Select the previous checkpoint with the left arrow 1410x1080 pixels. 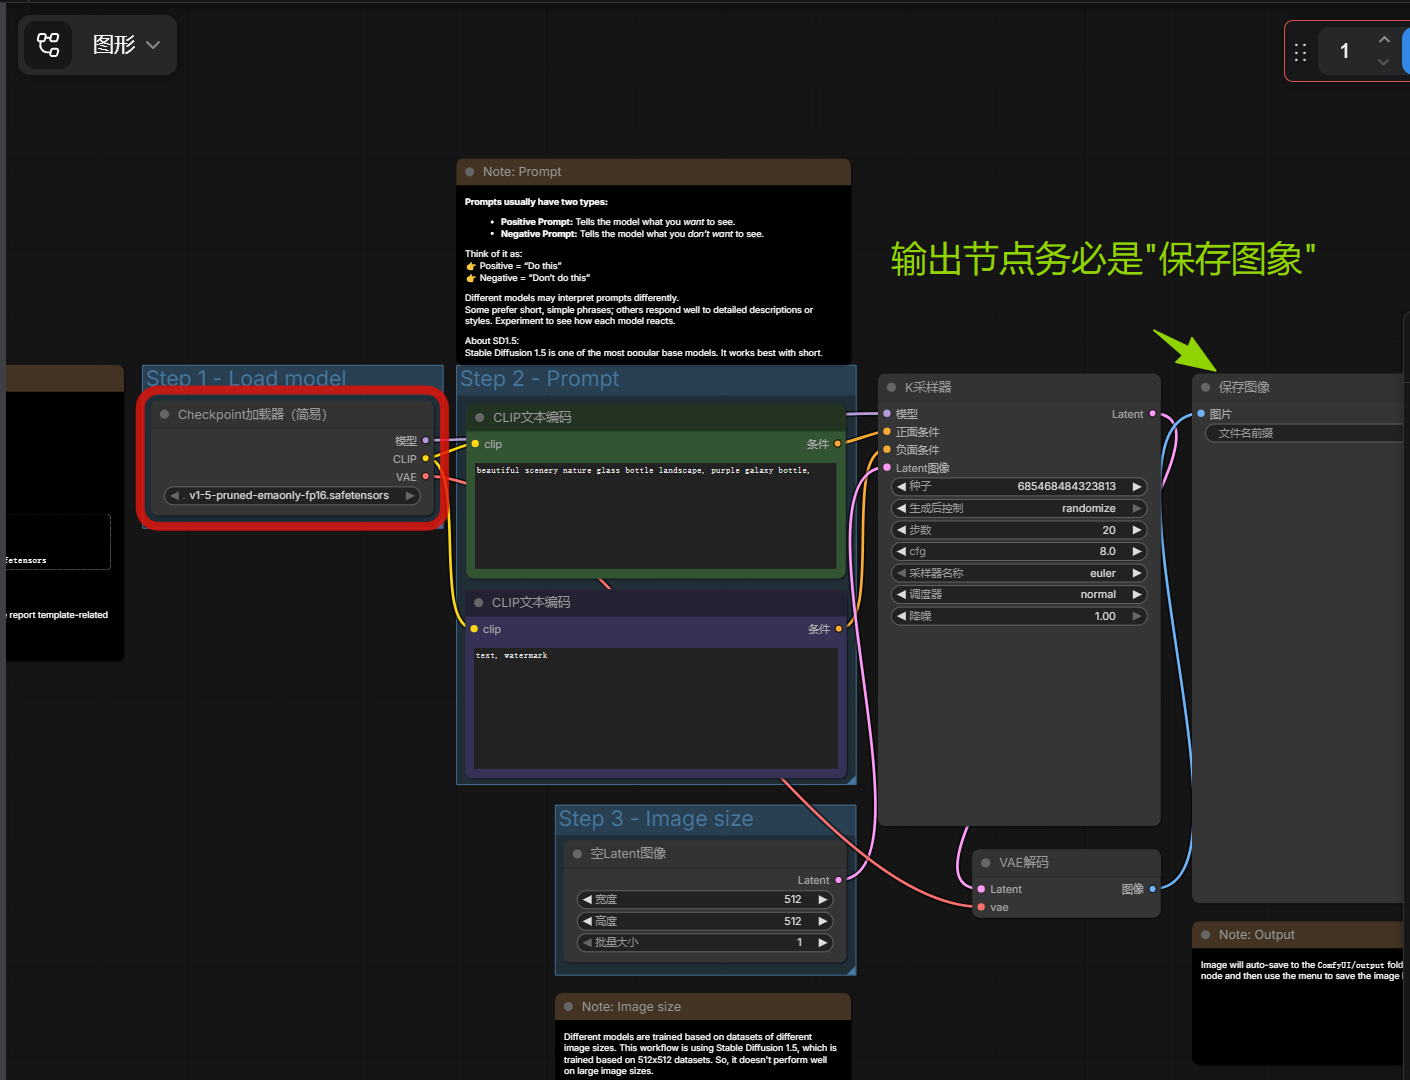coord(174,495)
